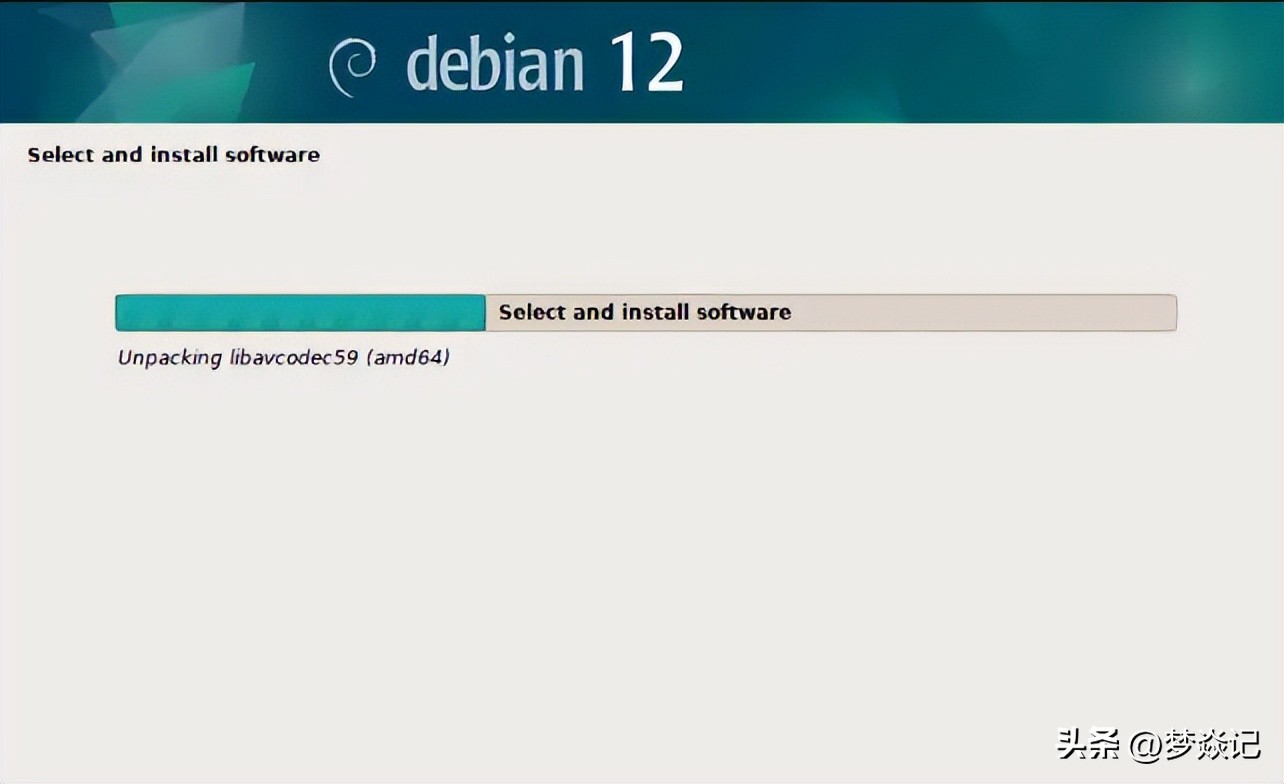The height and width of the screenshot is (784, 1284).
Task: Click the @梦焱记 watermark handle
Action: [1196, 745]
